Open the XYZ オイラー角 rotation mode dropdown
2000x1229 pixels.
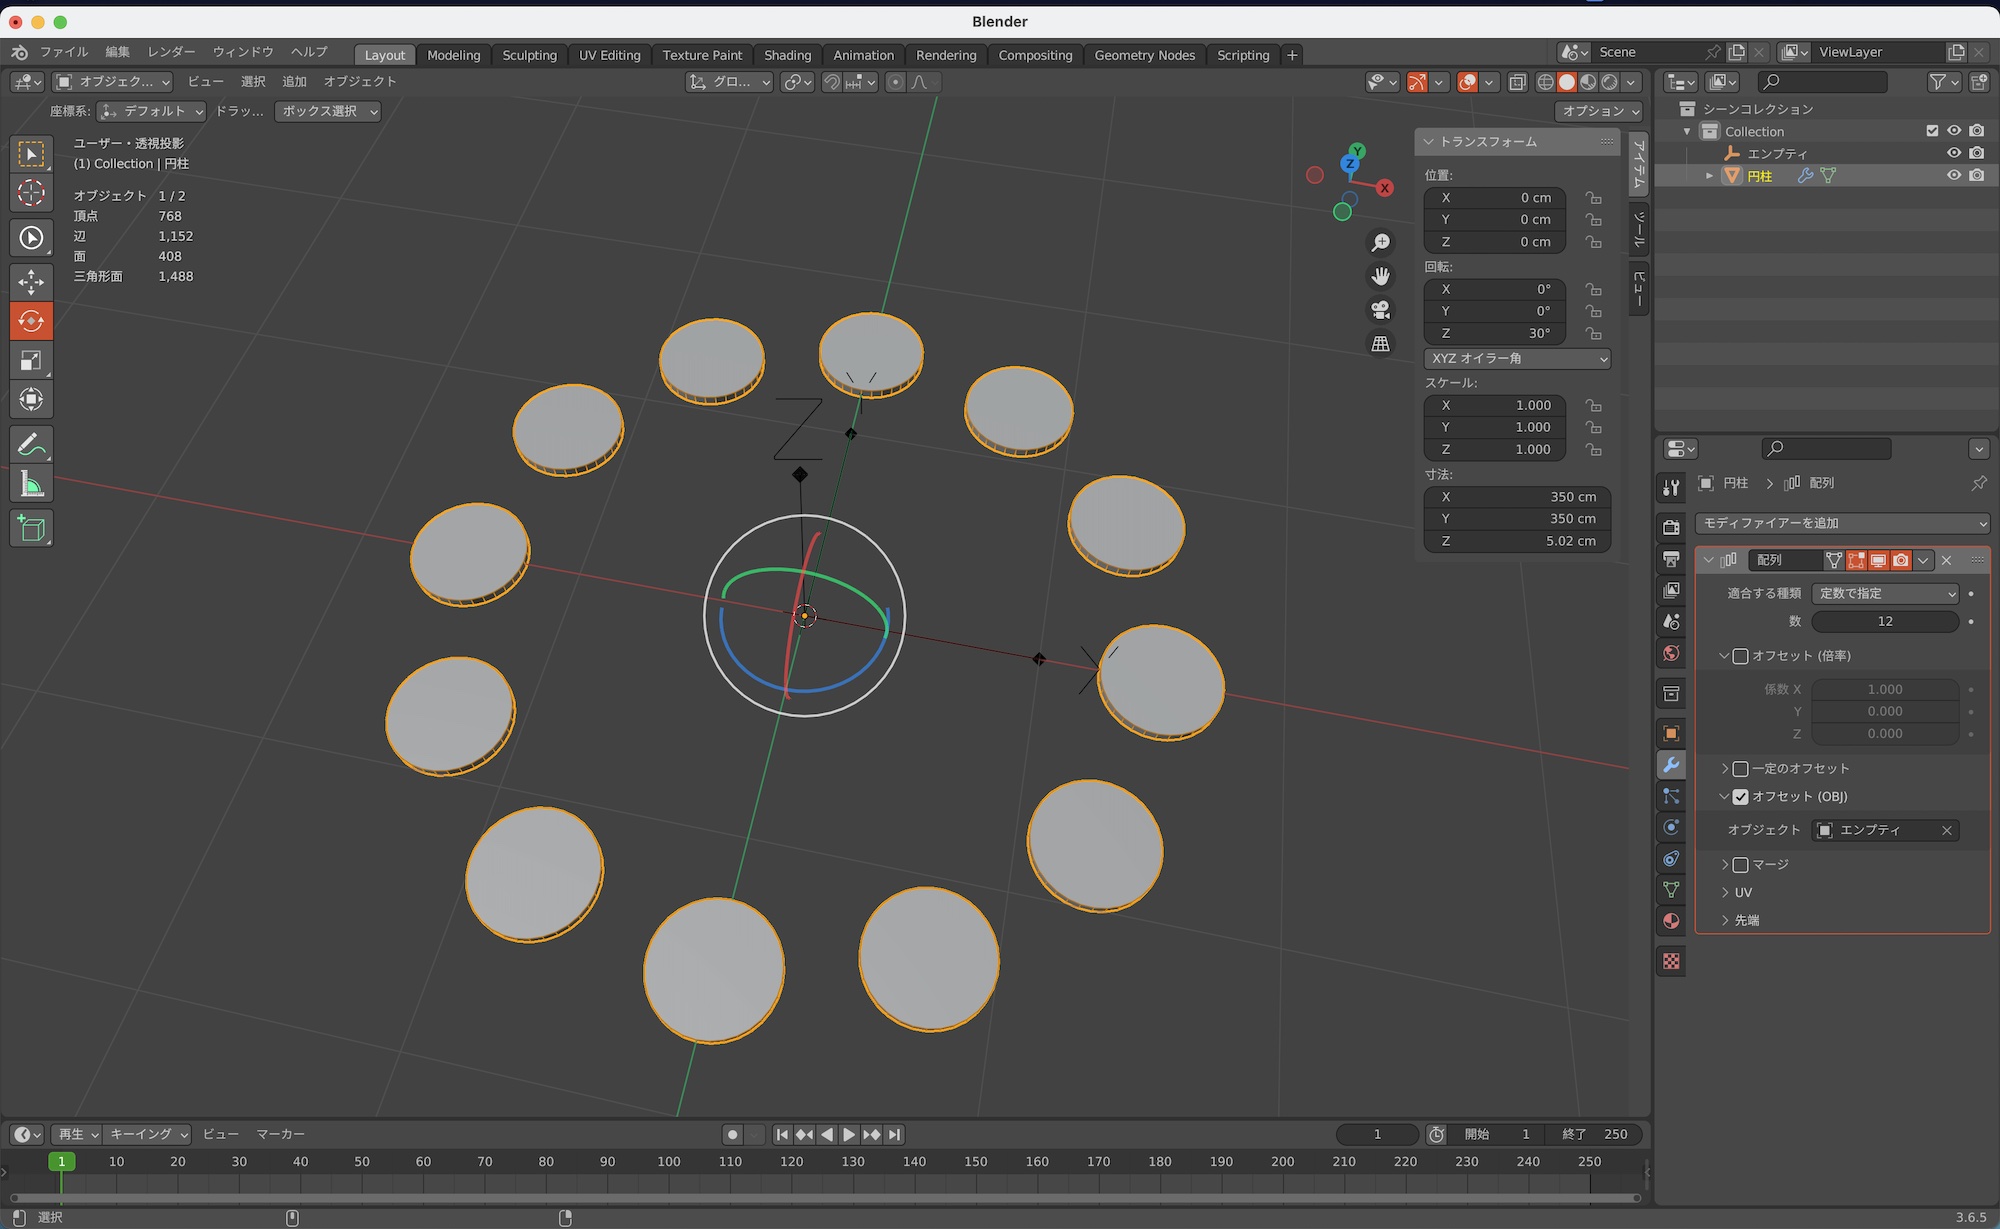tap(1517, 358)
